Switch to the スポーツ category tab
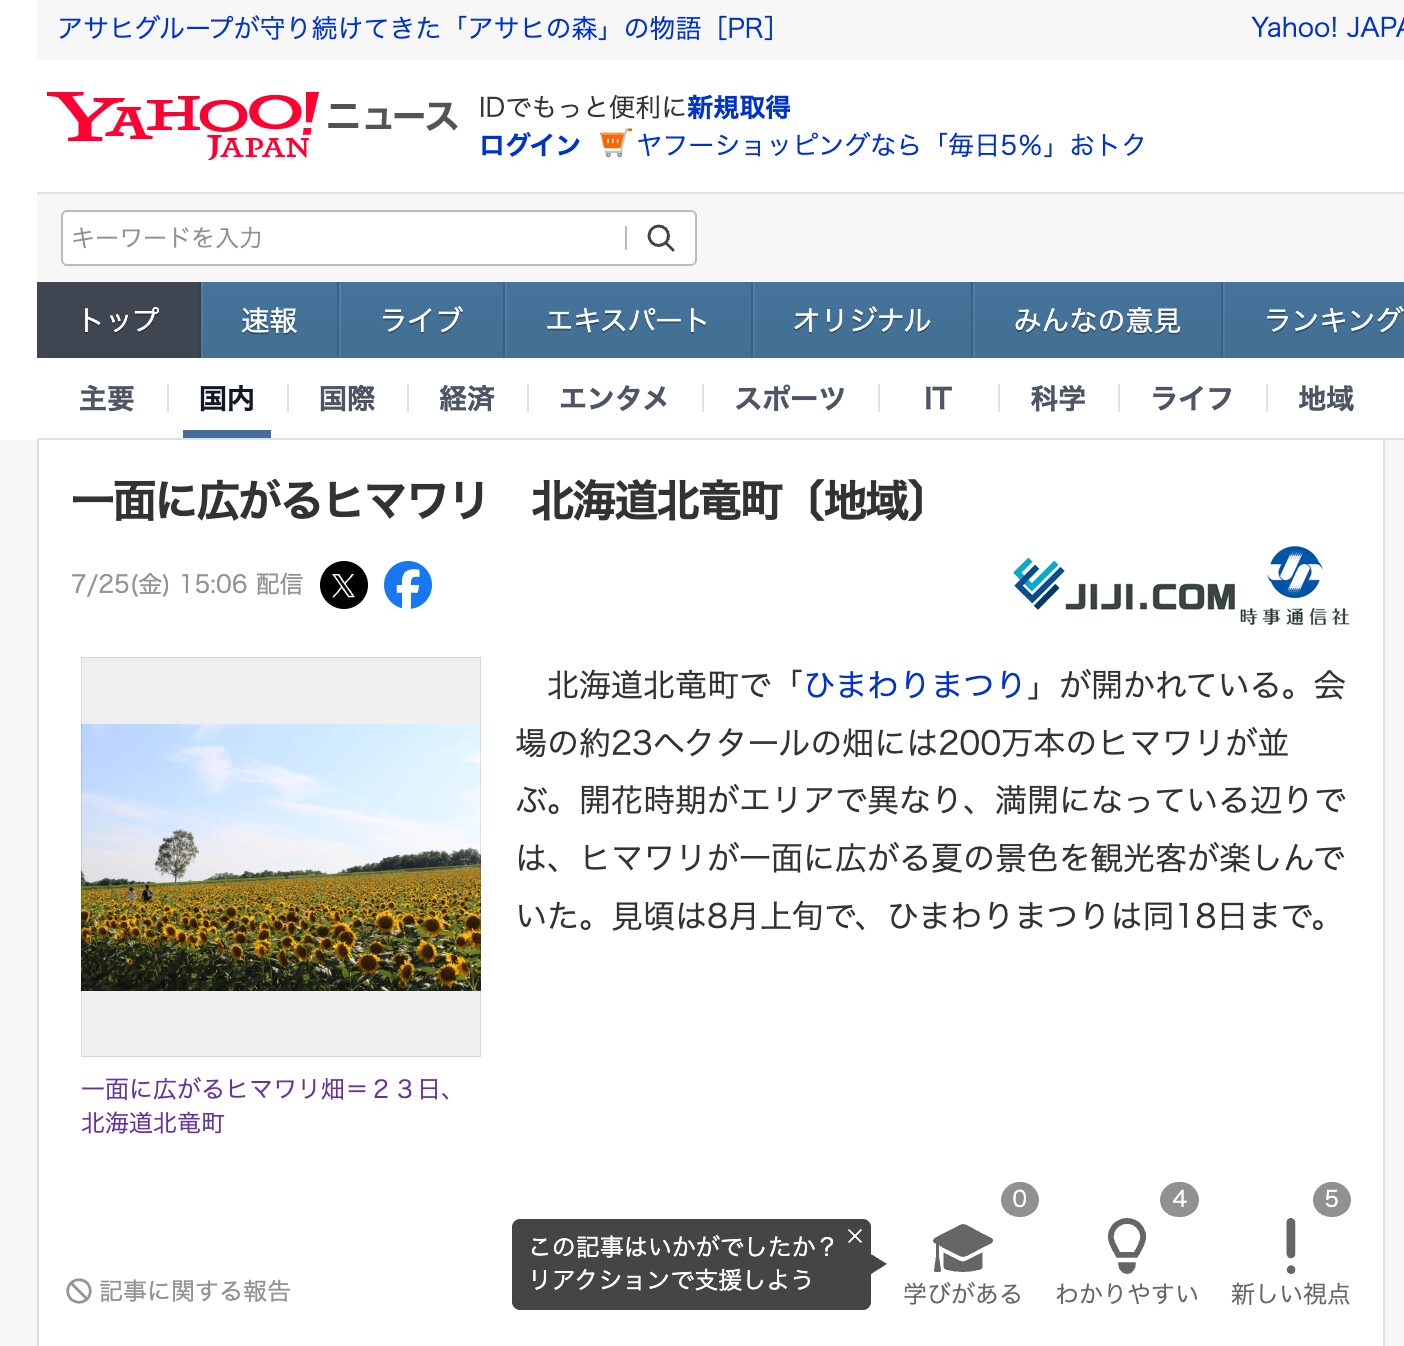The width and height of the screenshot is (1404, 1346). 790,399
